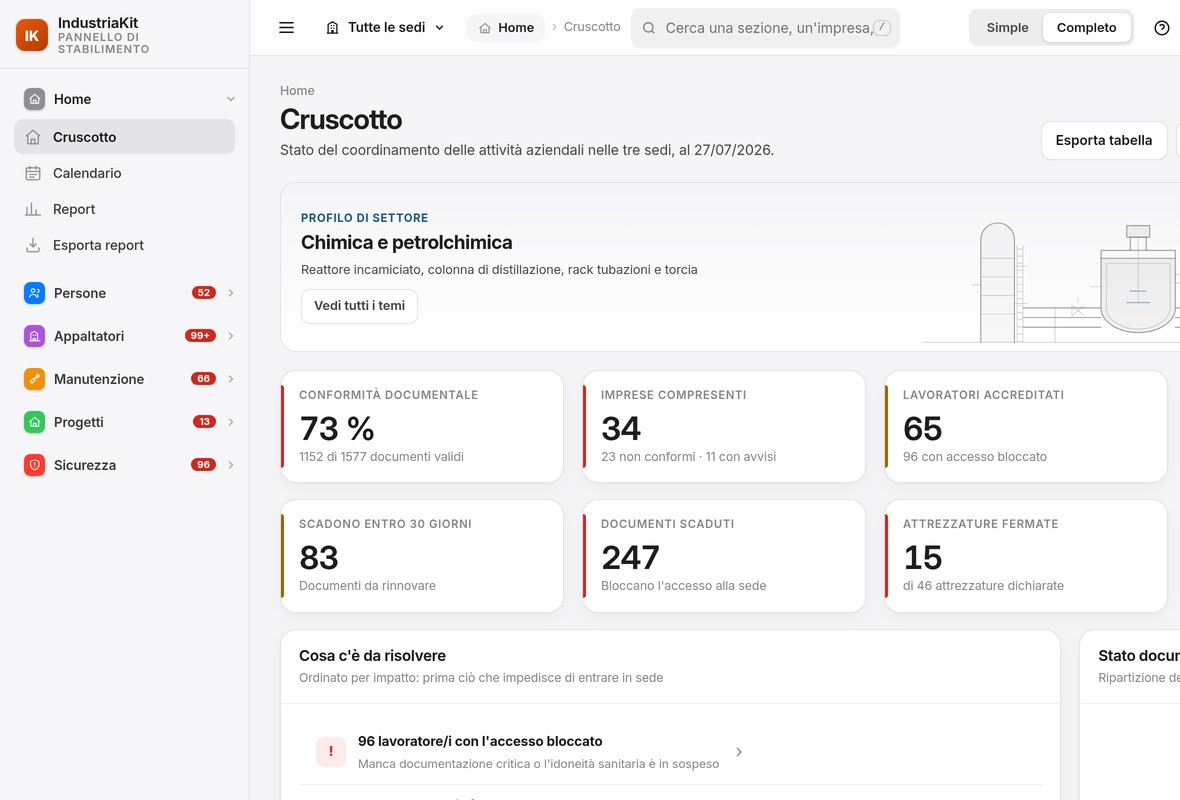This screenshot has height=800, width=1180.
Task: Switch to Simple view mode
Action: point(1007,28)
